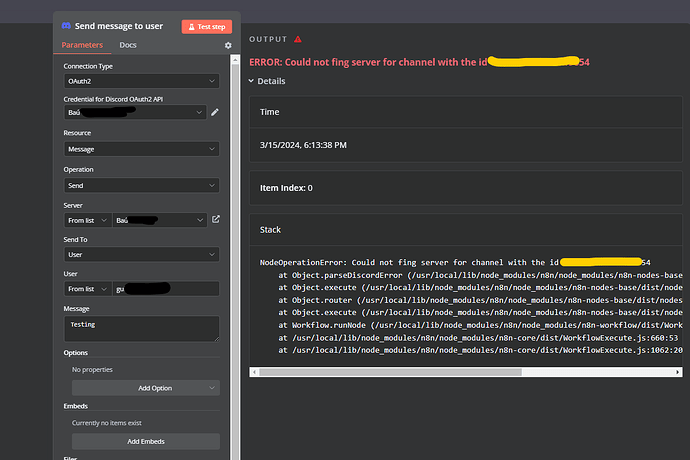Open the Send To dropdown
The width and height of the screenshot is (690, 460).
pos(141,255)
